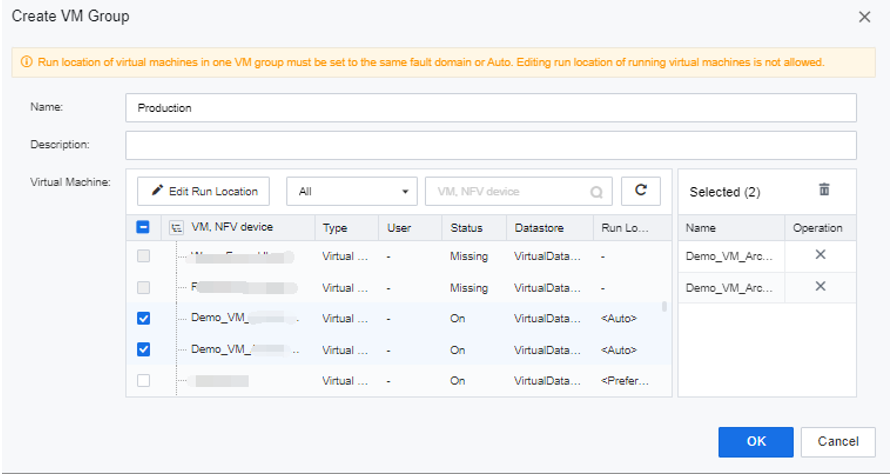Uncheck the second Demo_VM row checkbox

143,349
